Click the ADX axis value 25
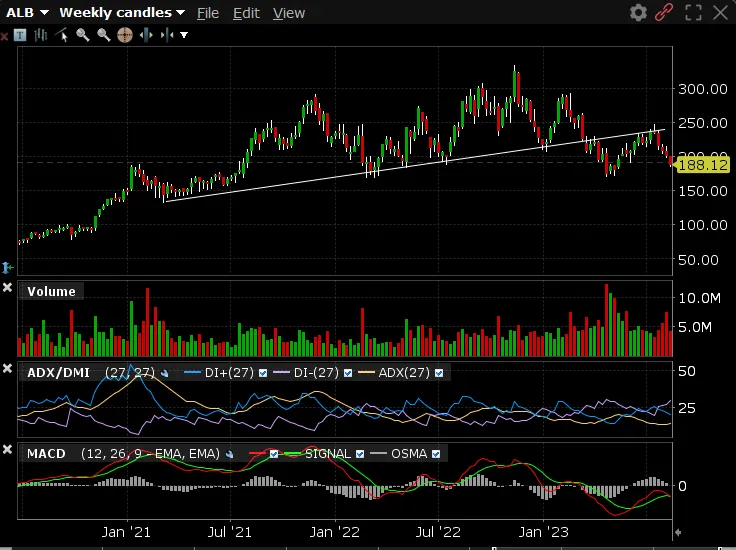The image size is (736, 550). click(x=687, y=408)
